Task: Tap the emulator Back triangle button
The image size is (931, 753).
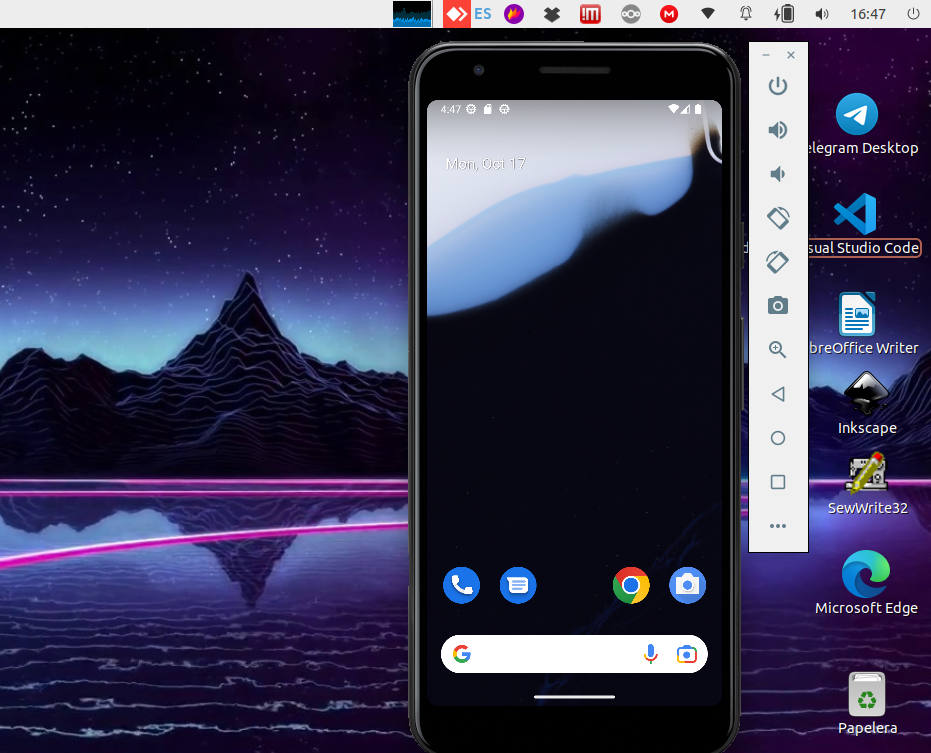Action: pos(778,394)
